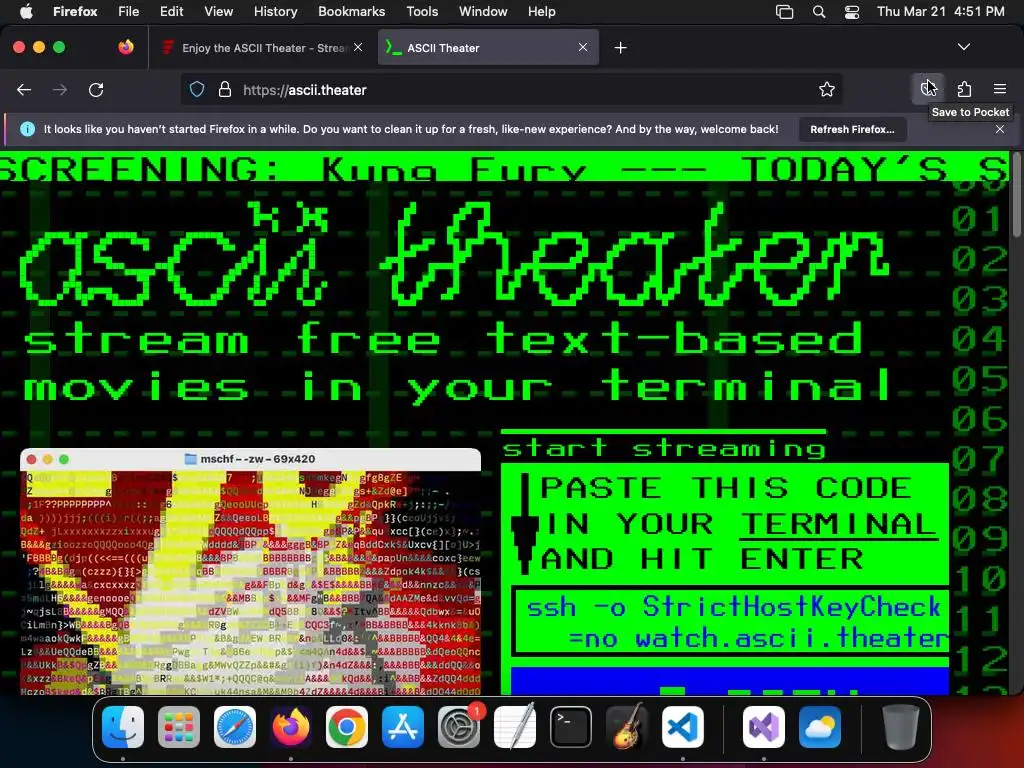Open the cloud weather app in Dock
Screen dimensions: 1024x768
pos(820,727)
